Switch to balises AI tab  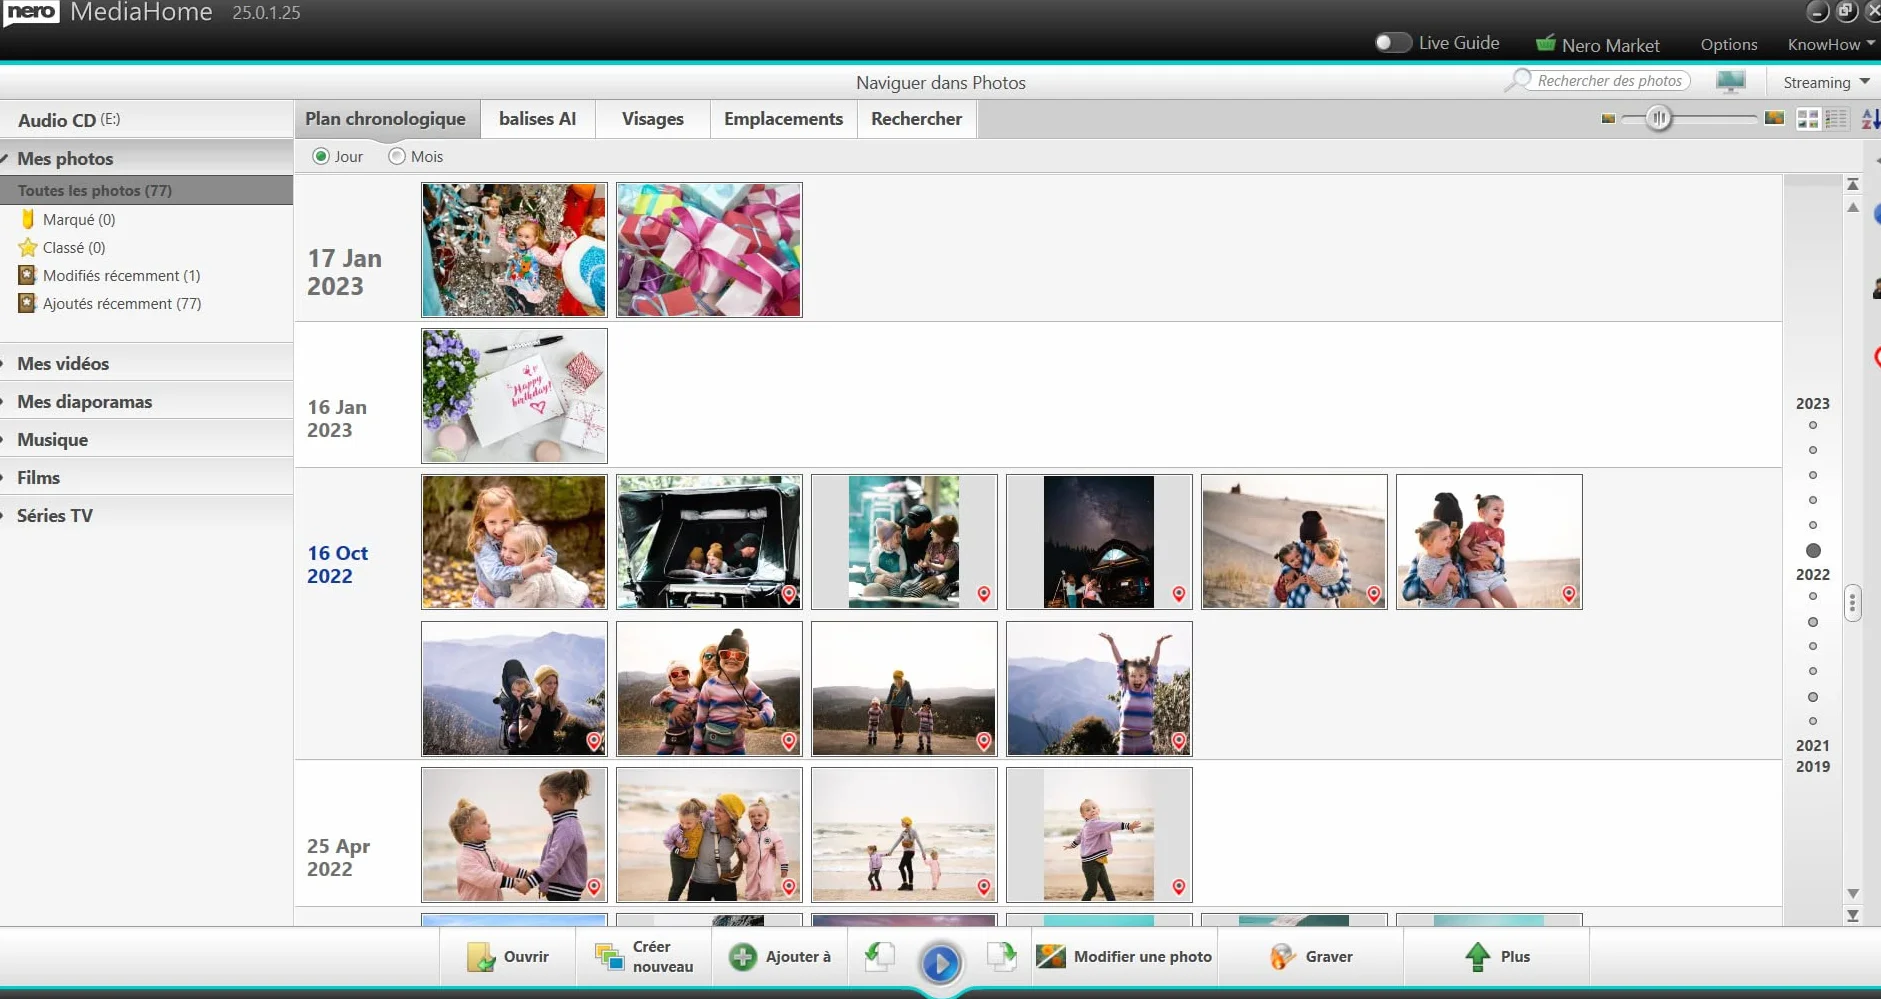pos(538,119)
